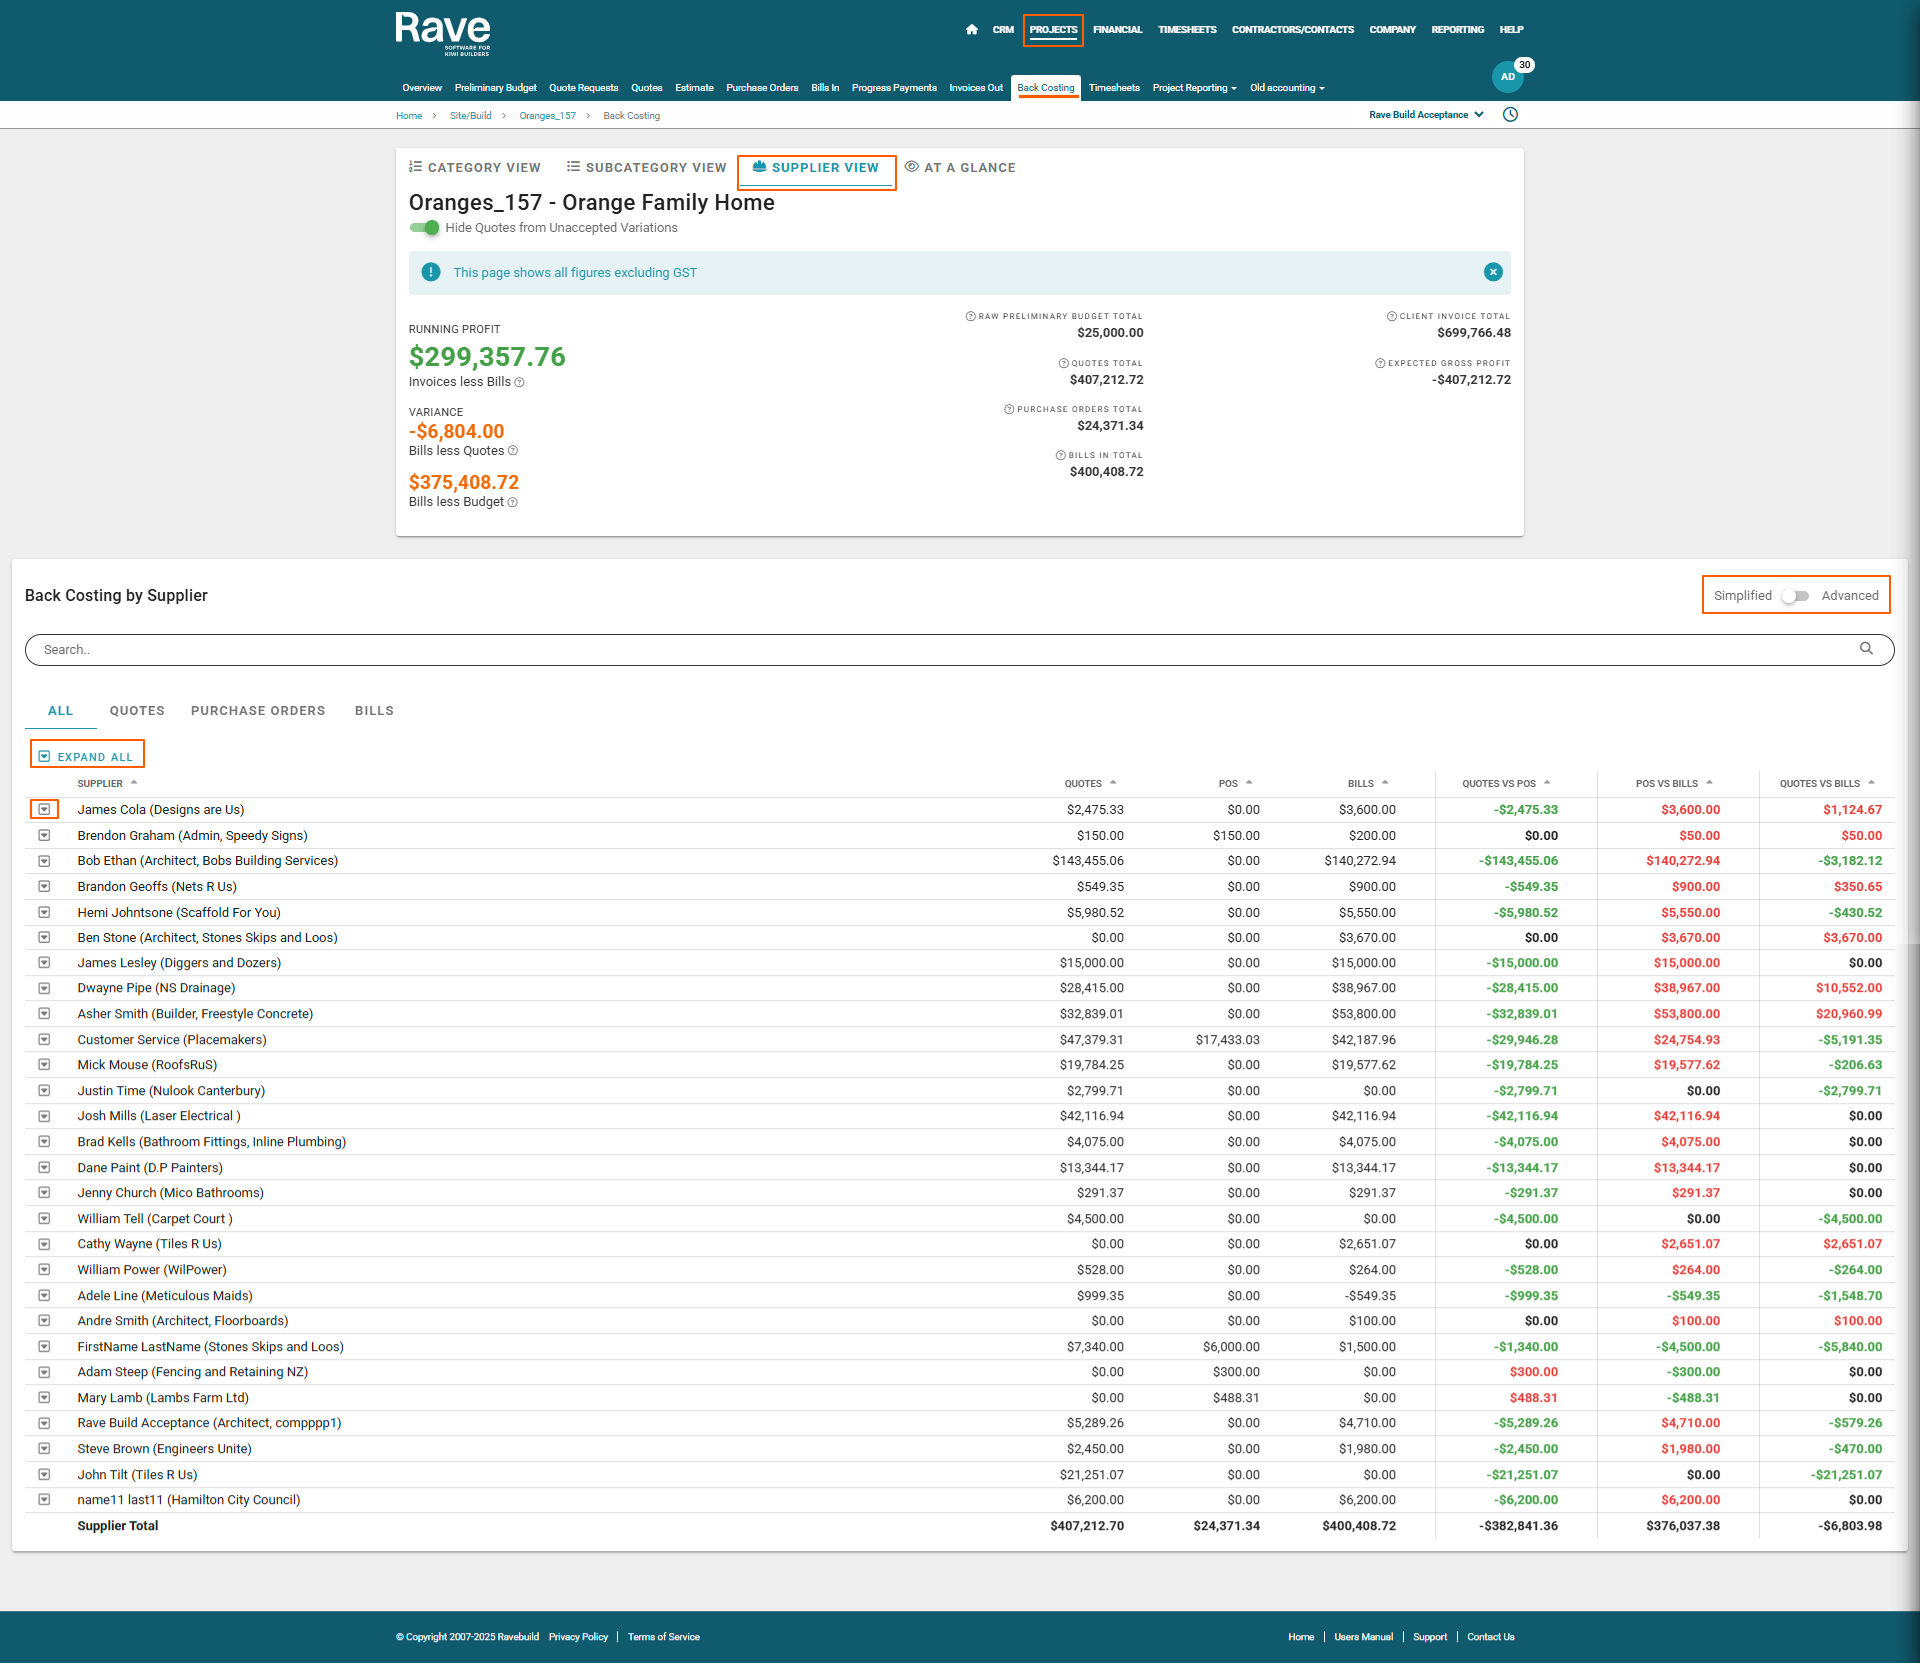Switch to Subcategory View tab

647,167
